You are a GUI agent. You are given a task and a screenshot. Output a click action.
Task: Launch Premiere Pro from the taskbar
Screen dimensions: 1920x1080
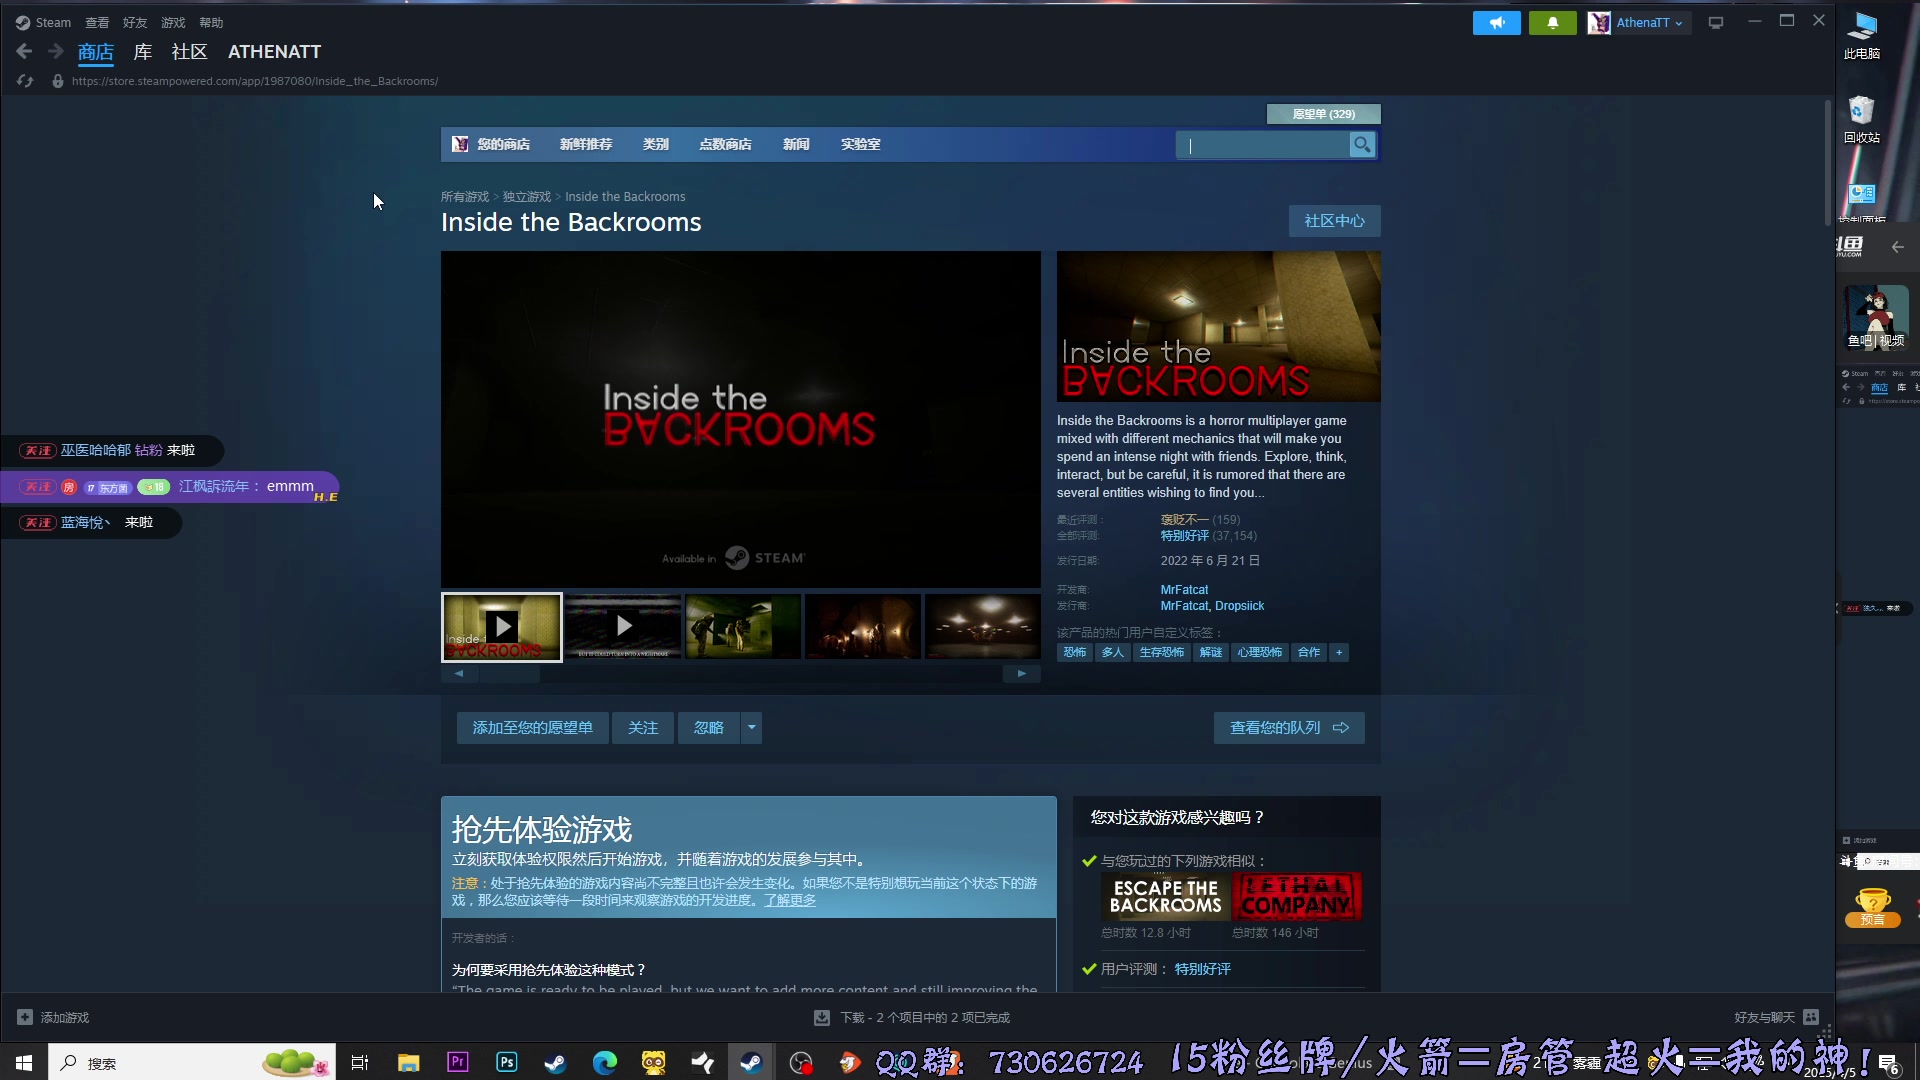point(458,1062)
